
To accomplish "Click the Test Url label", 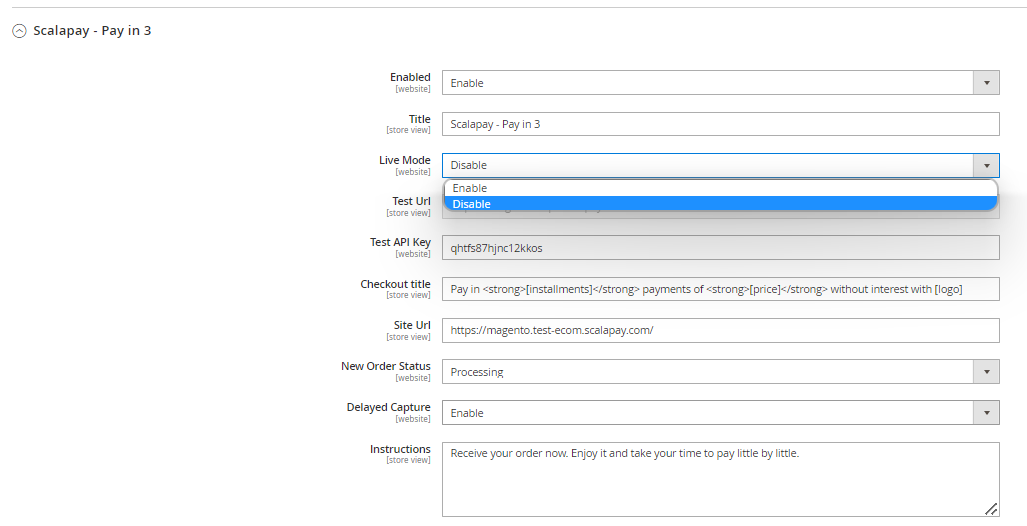I will click(x=411, y=201).
